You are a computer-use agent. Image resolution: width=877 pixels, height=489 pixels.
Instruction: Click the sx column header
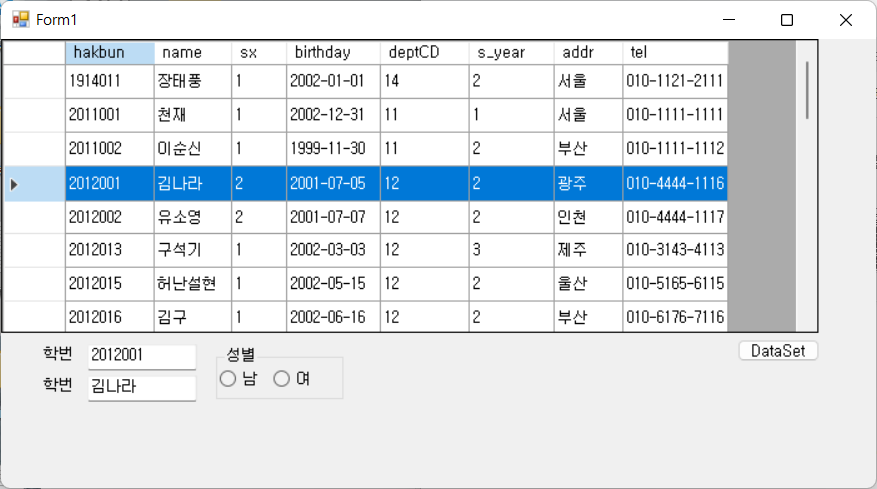click(x=259, y=53)
